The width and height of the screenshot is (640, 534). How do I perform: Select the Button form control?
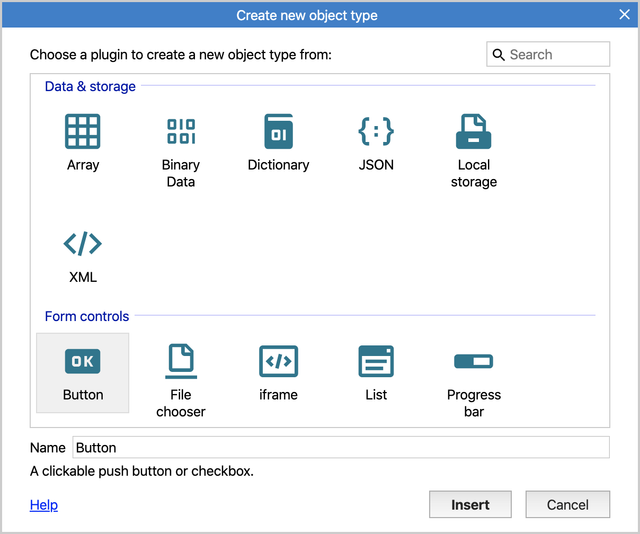pyautogui.click(x=83, y=373)
